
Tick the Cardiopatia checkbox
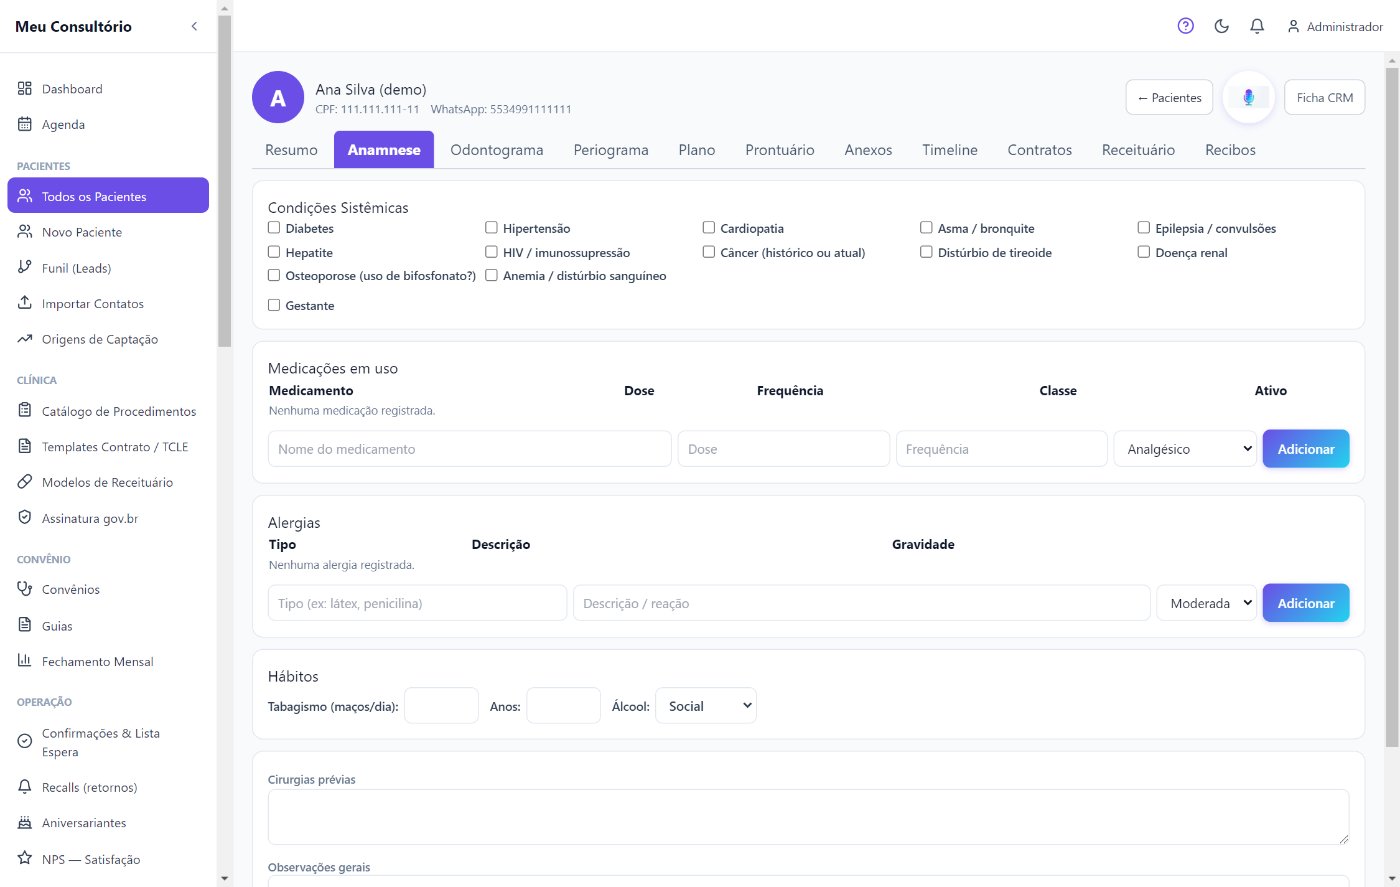pyautogui.click(x=709, y=228)
